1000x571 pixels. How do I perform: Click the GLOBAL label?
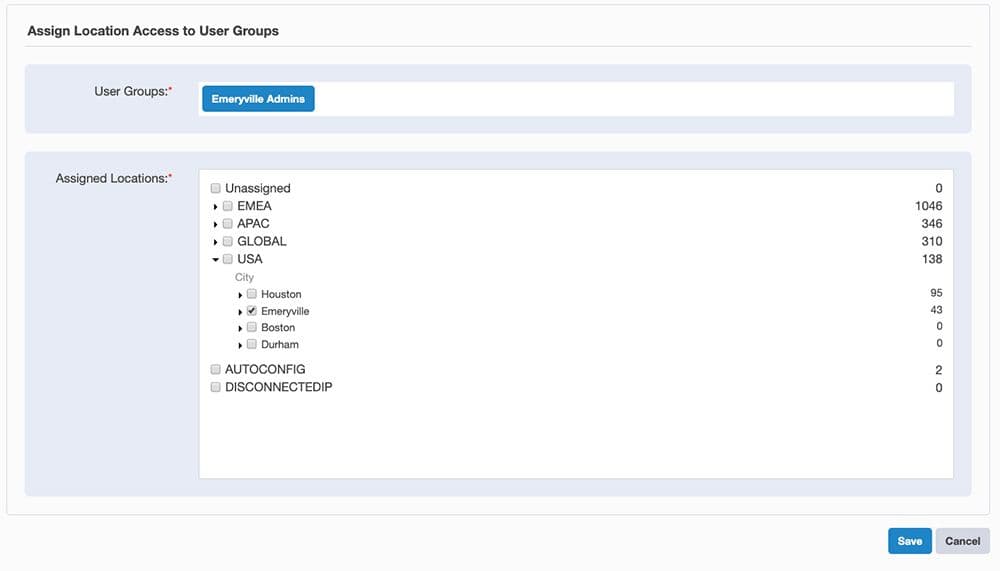click(262, 242)
